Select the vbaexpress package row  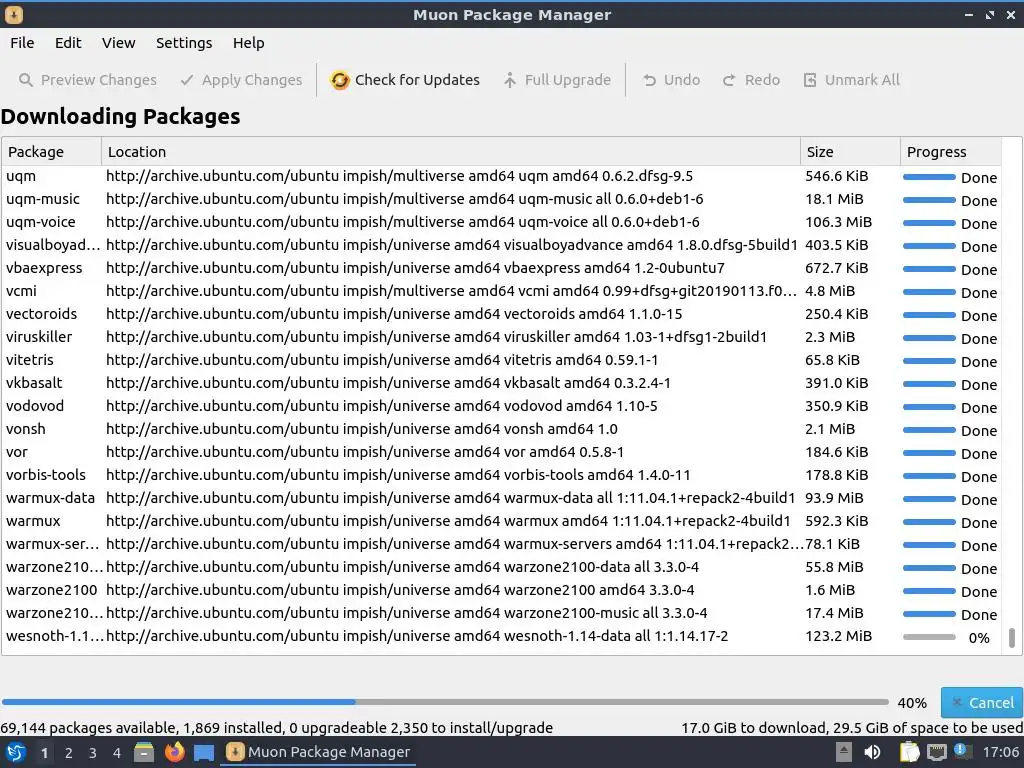click(x=501, y=268)
